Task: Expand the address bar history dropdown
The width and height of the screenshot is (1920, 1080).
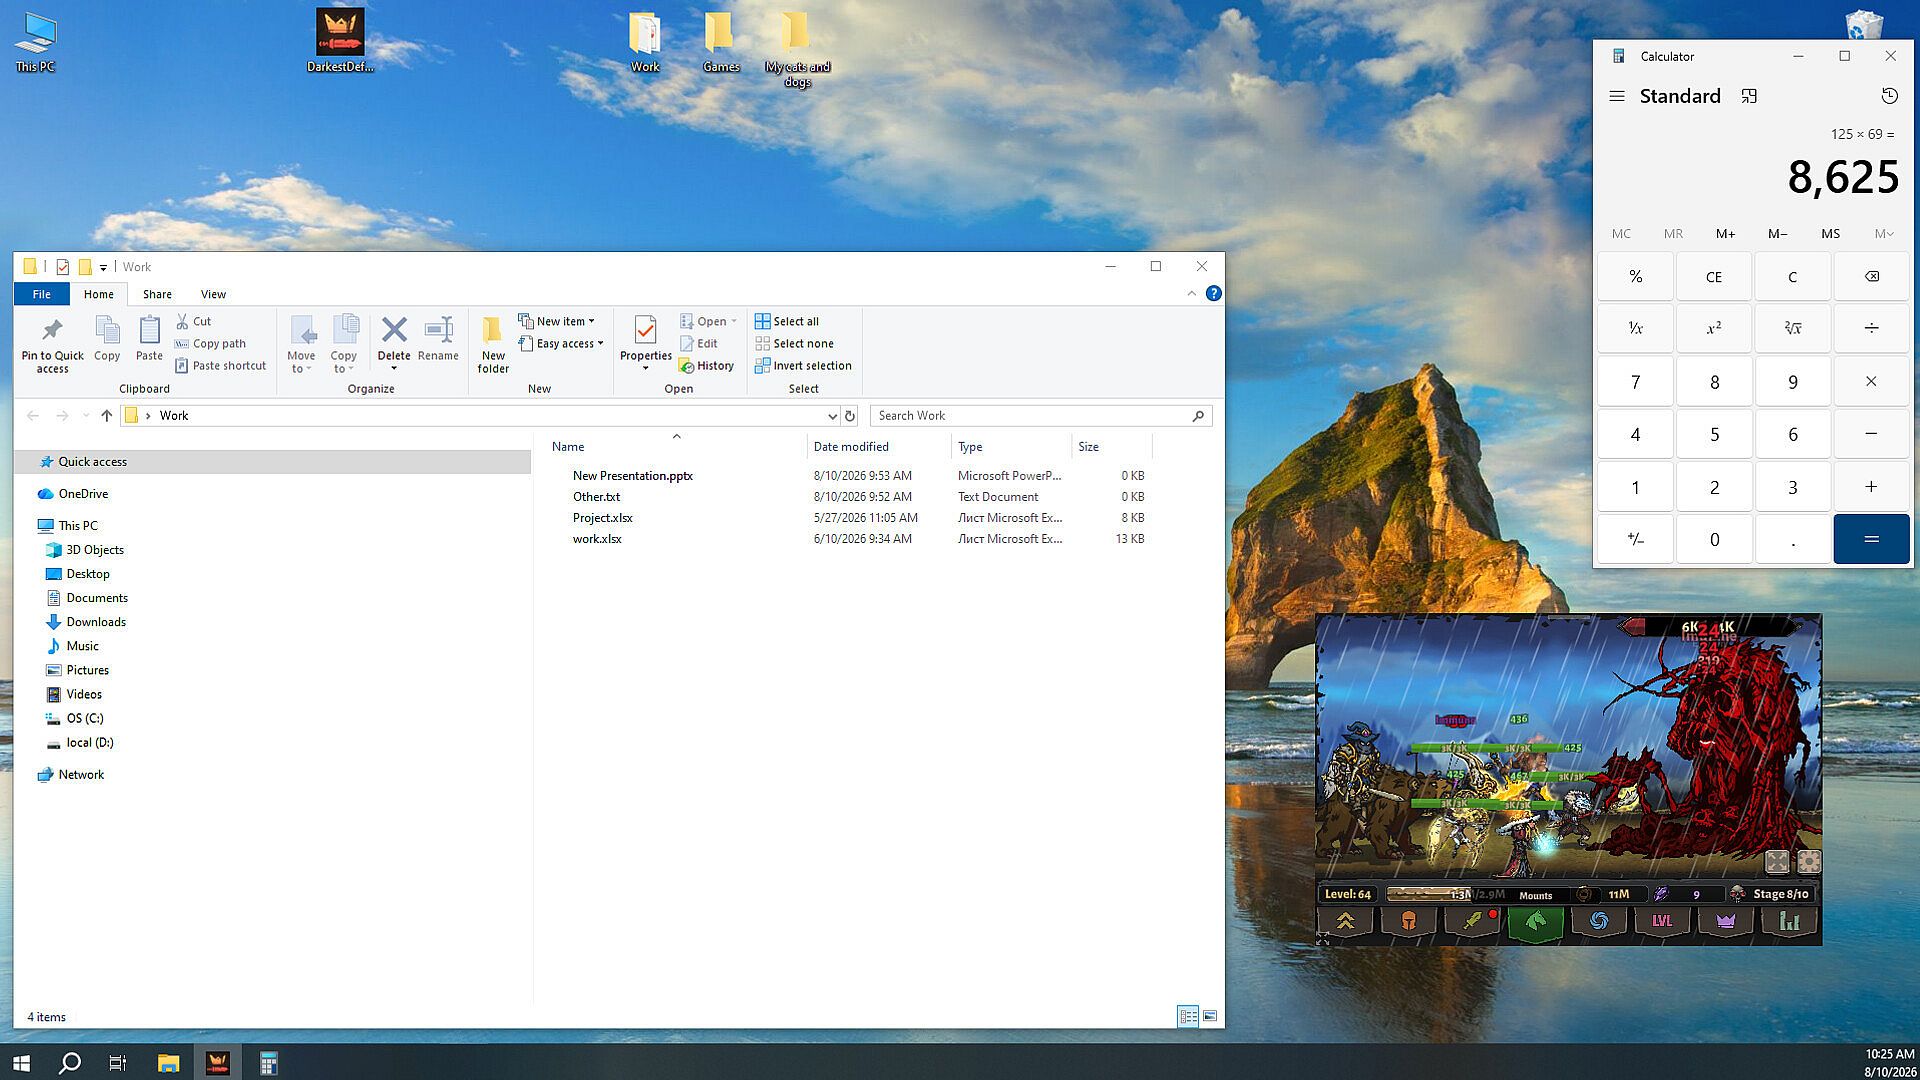Action: [831, 415]
